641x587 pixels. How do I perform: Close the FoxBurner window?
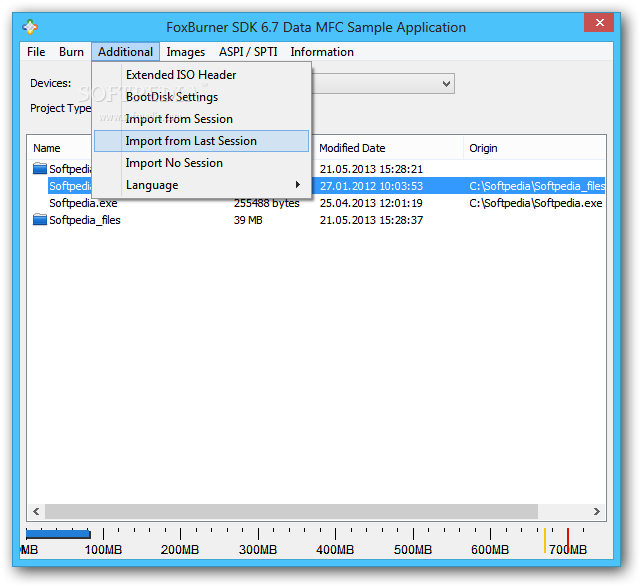tap(599, 22)
